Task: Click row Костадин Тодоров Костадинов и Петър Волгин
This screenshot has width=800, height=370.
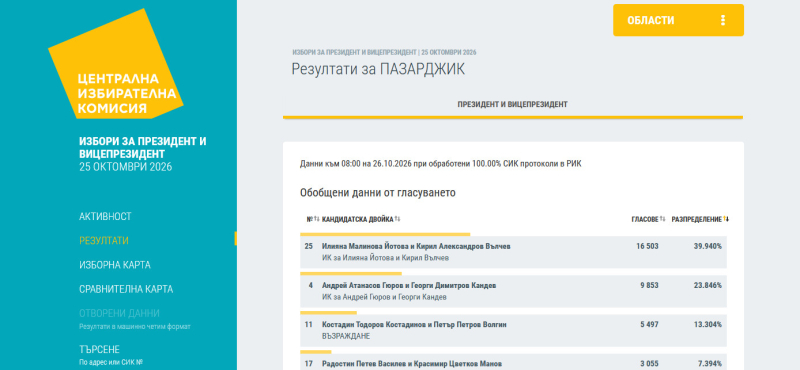Action: (513, 331)
